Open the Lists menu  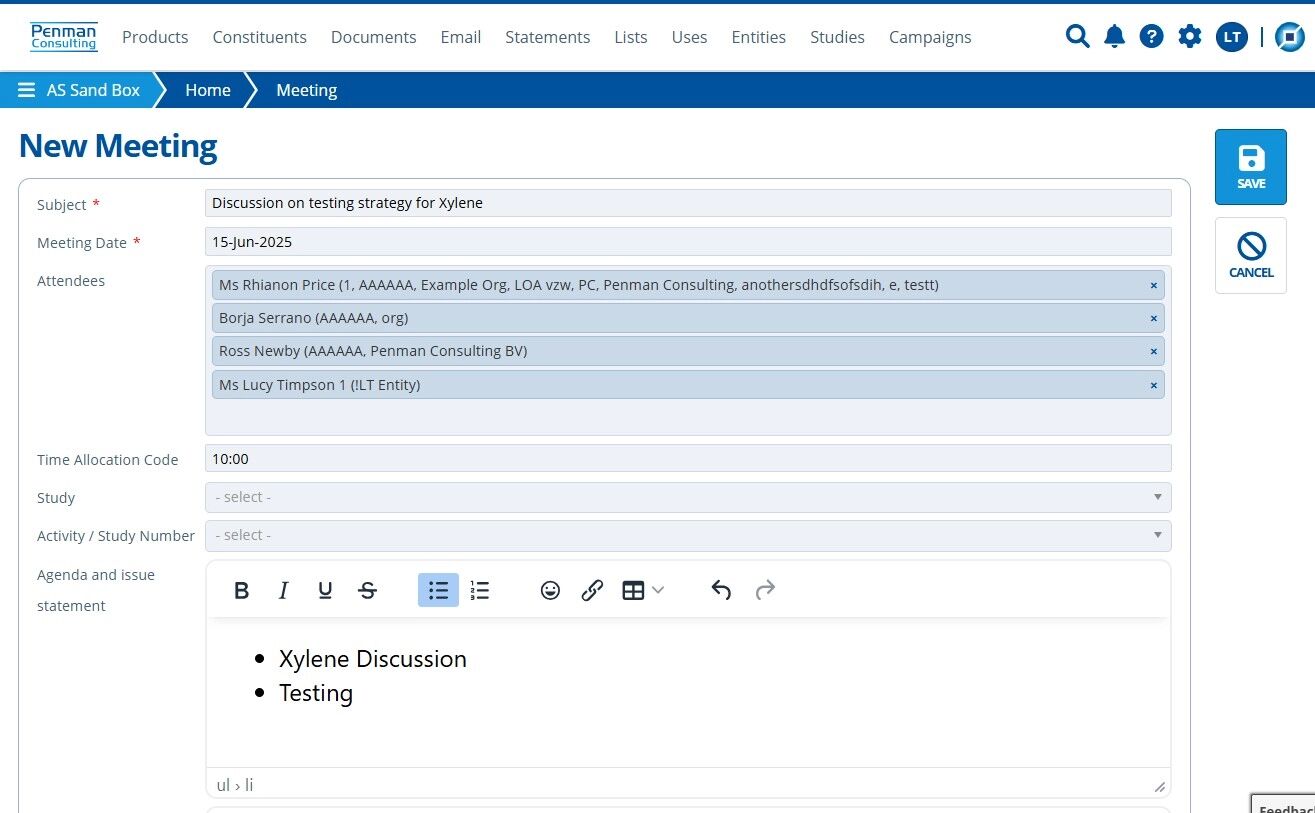(631, 37)
